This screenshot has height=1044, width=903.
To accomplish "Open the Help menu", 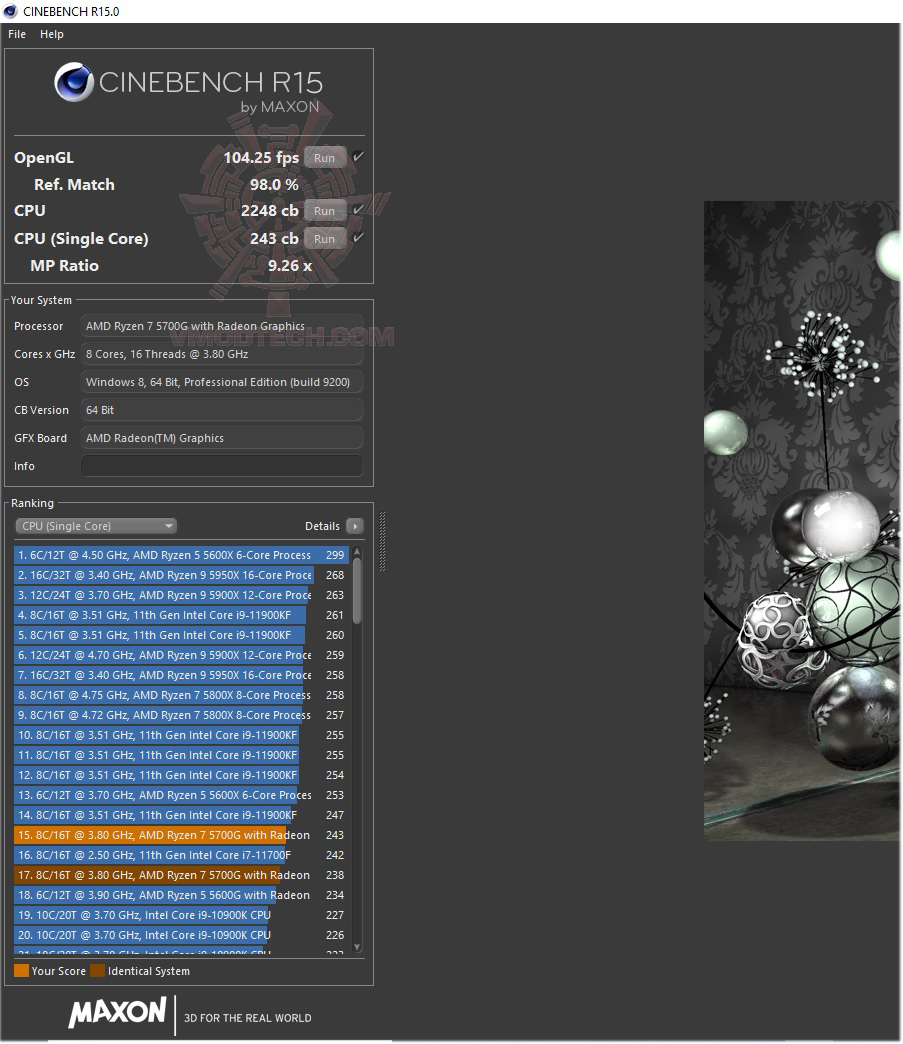I will pyautogui.click(x=51, y=34).
